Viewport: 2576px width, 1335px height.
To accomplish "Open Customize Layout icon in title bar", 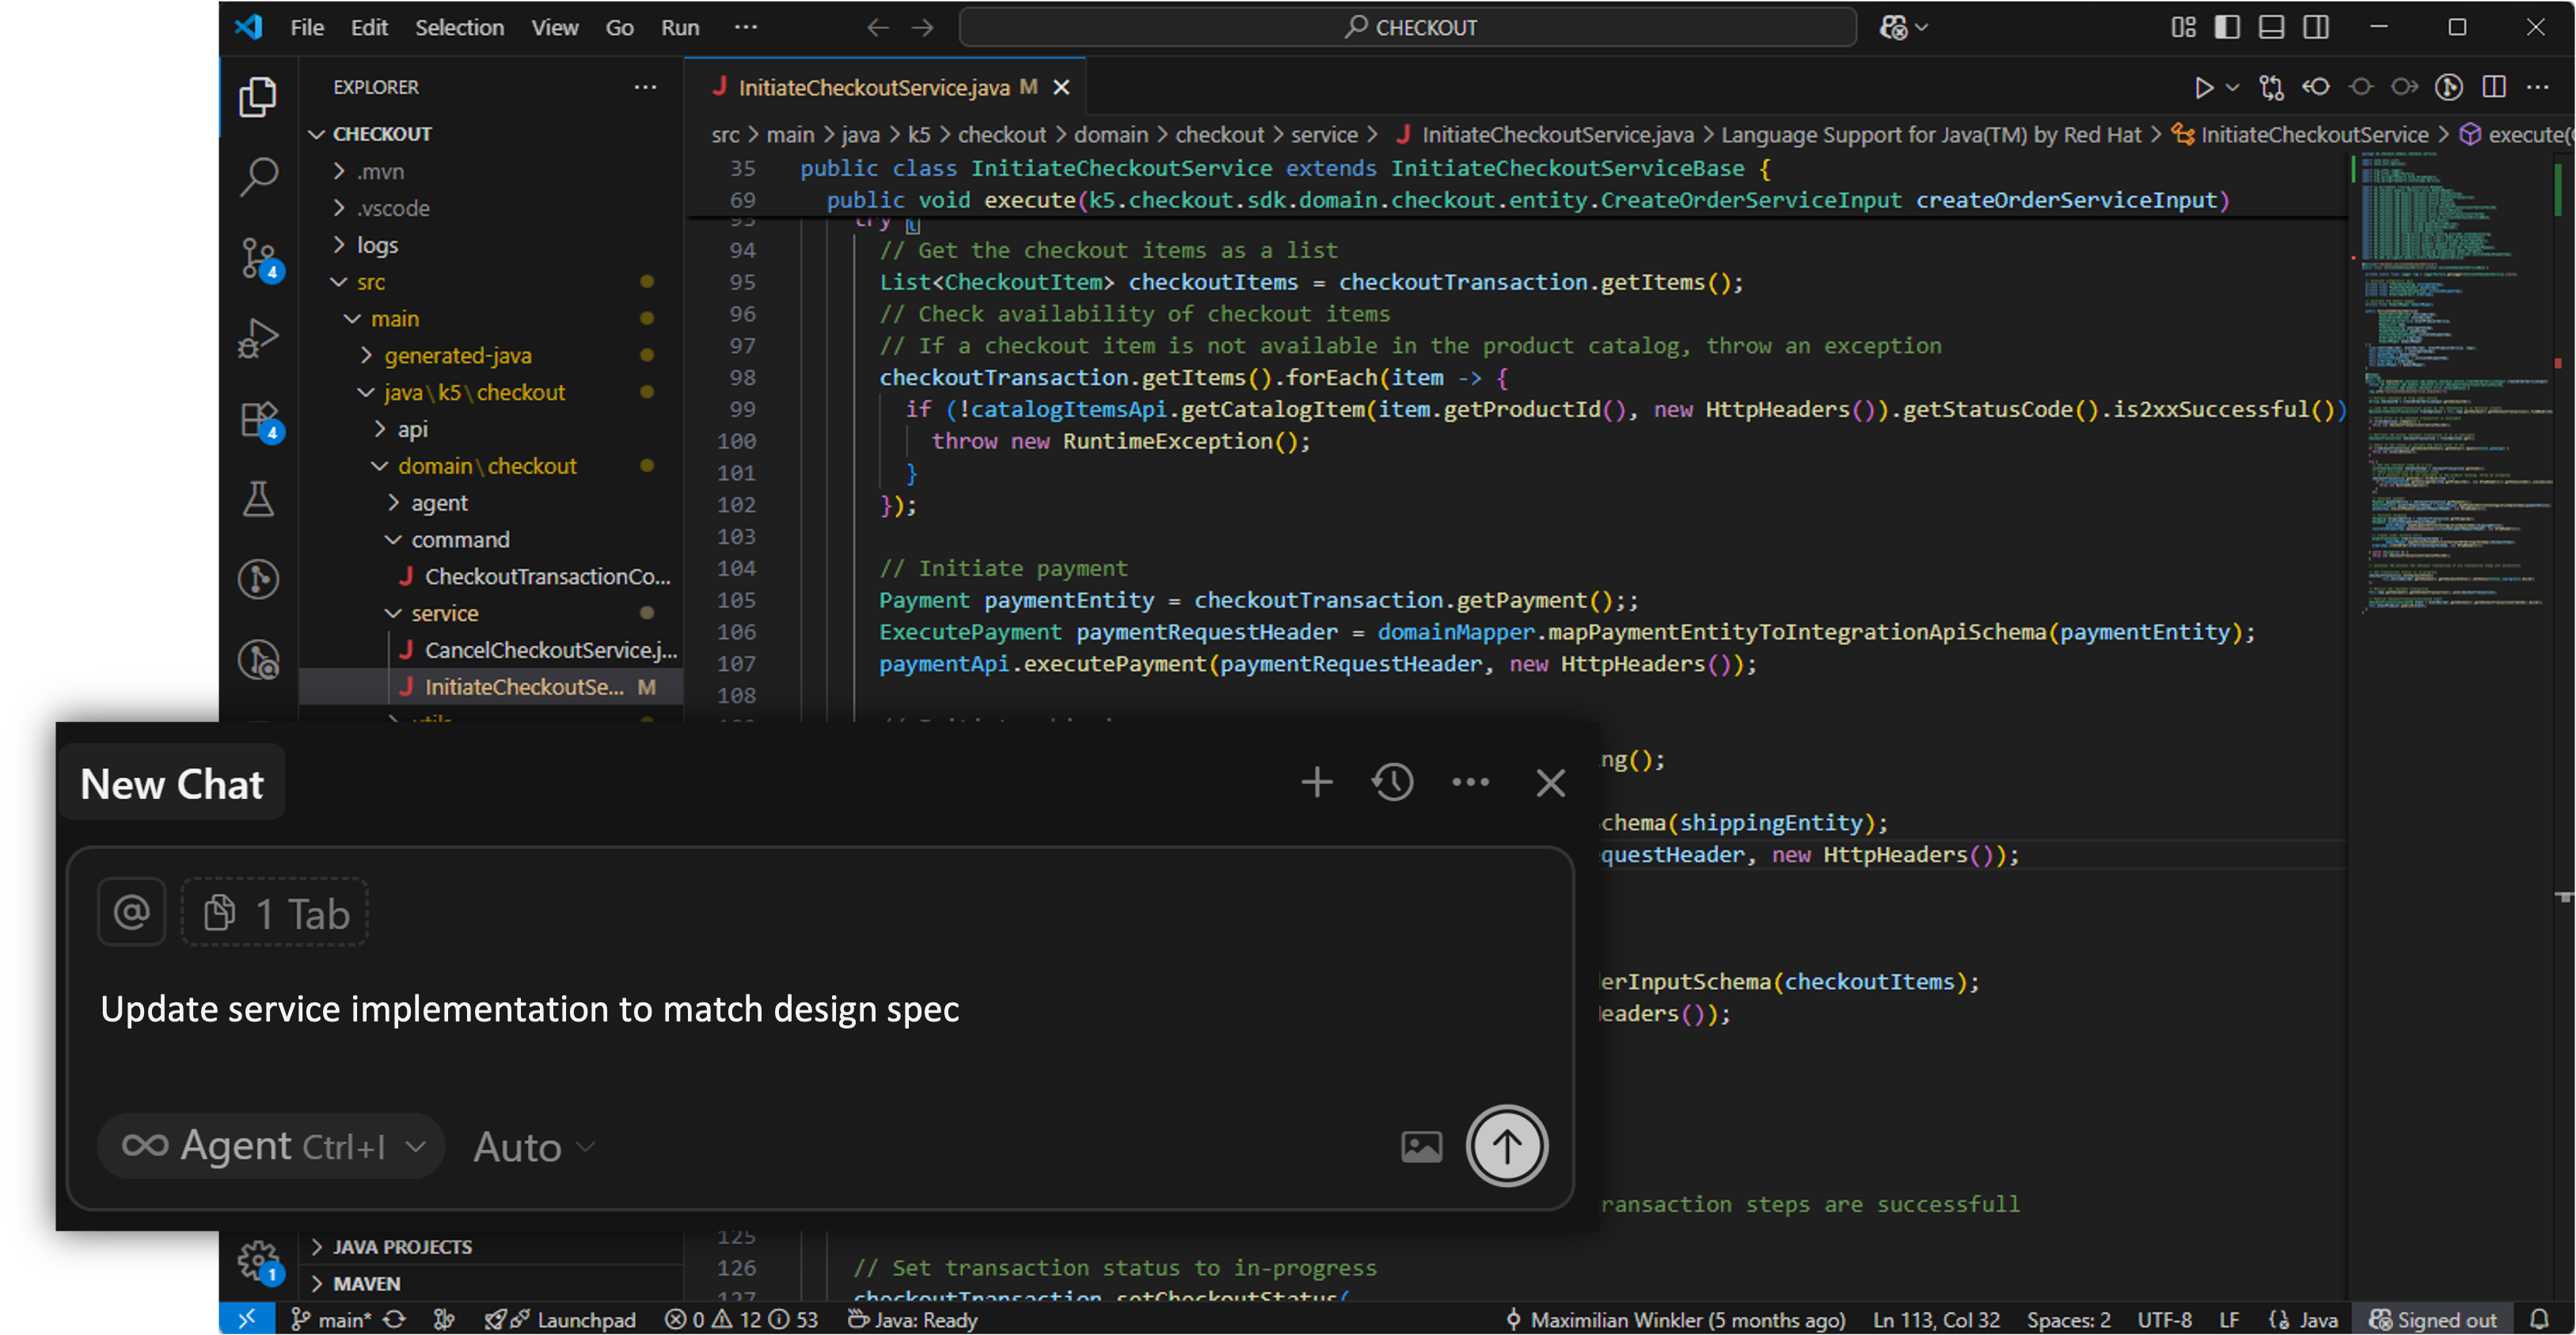I will tap(2183, 27).
